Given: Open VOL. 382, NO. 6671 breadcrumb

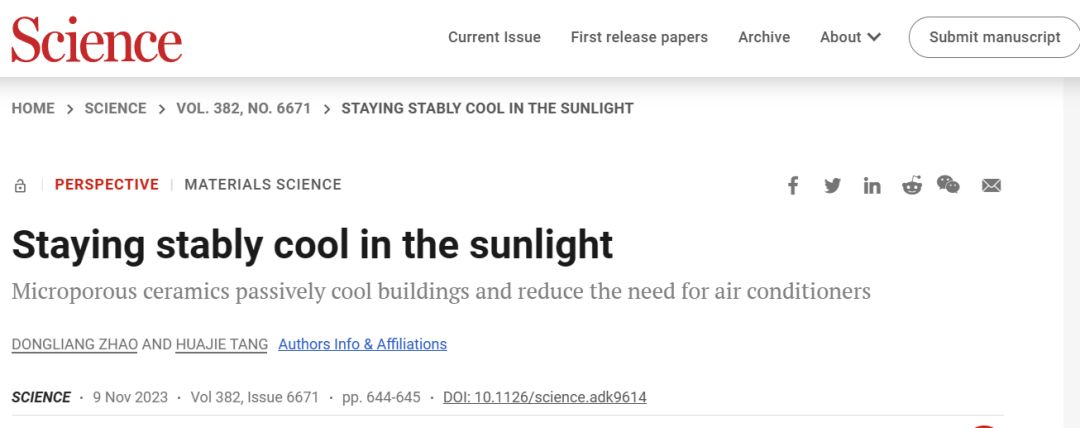Looking at the screenshot, I should [x=244, y=108].
